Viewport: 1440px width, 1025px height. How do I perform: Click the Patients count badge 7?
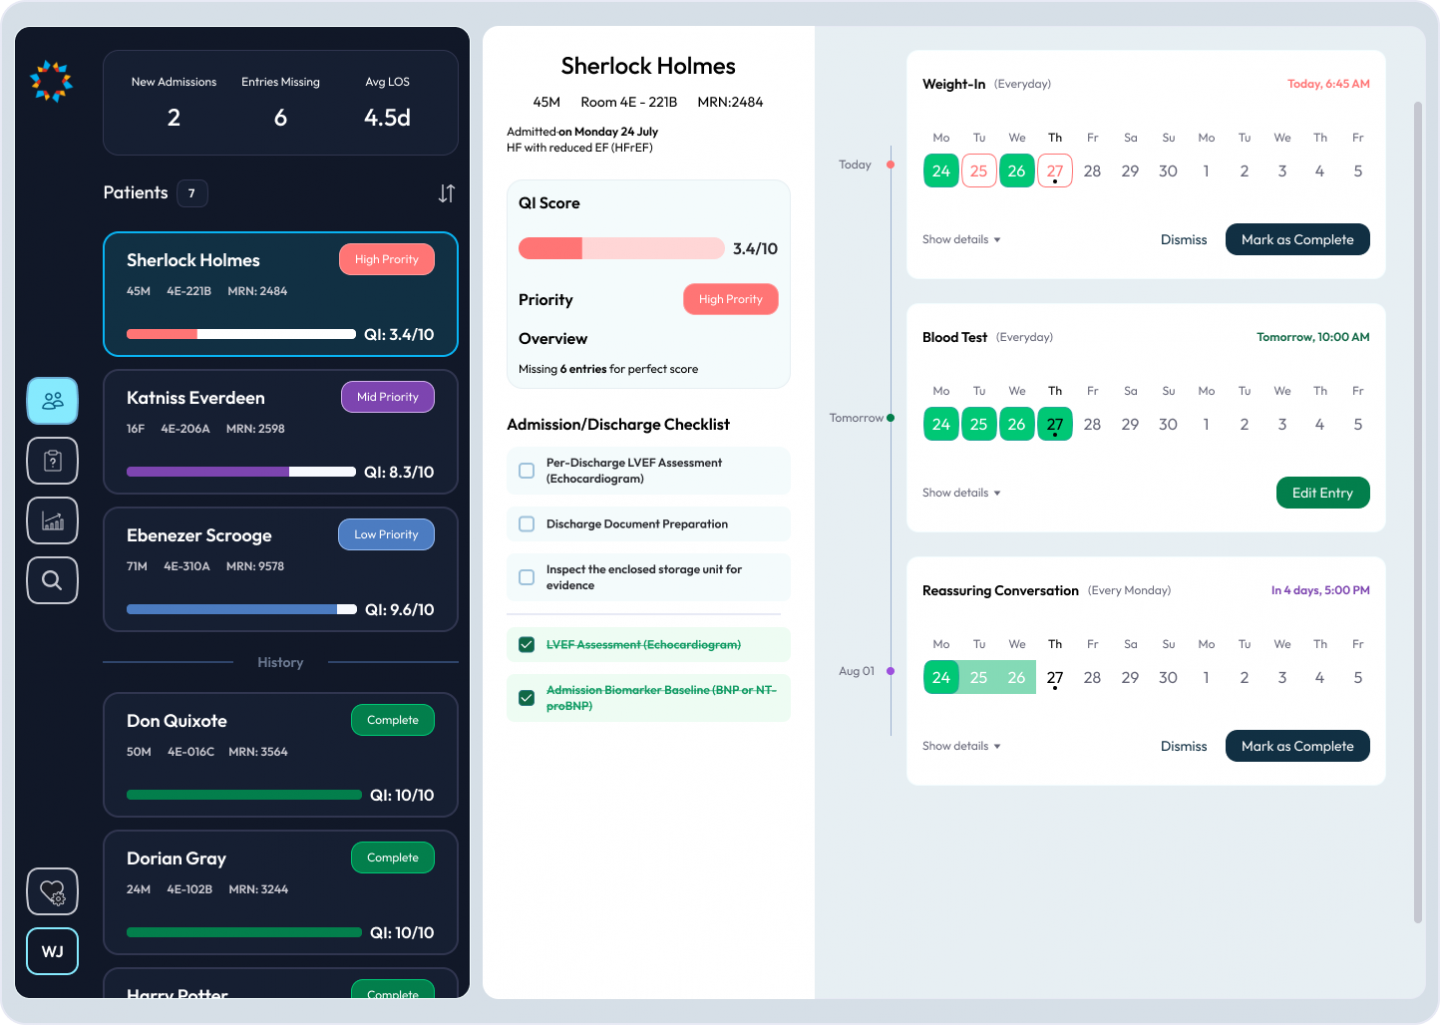(192, 193)
